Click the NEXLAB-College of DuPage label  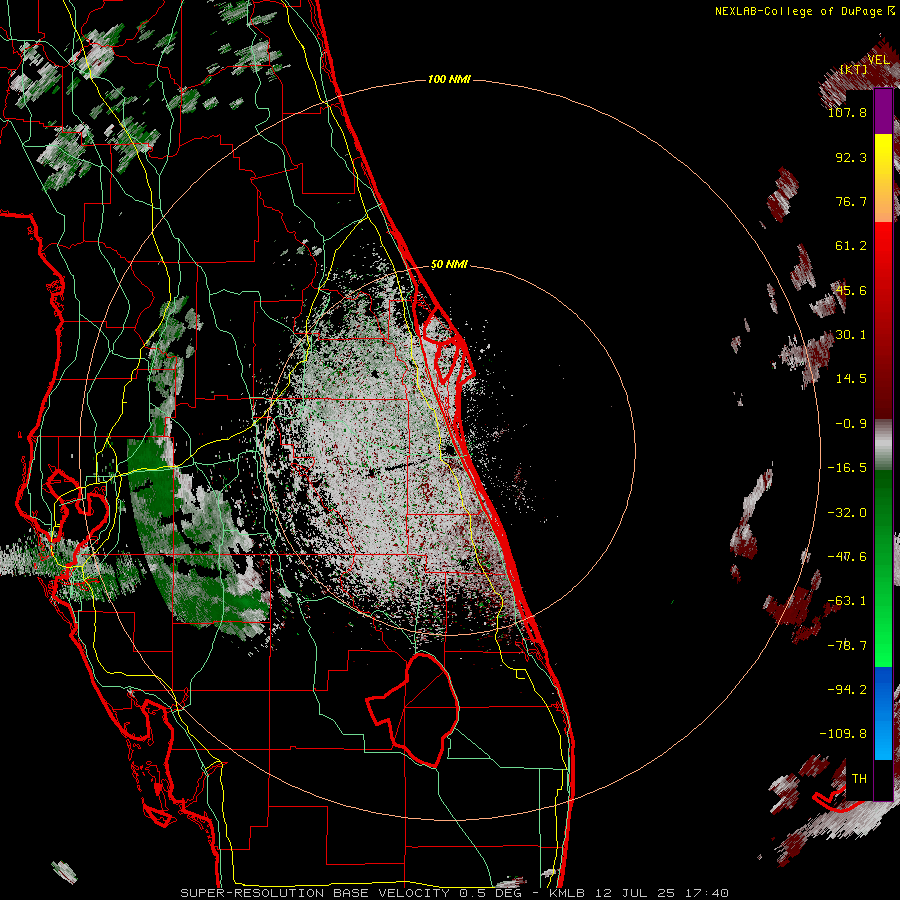804,11
